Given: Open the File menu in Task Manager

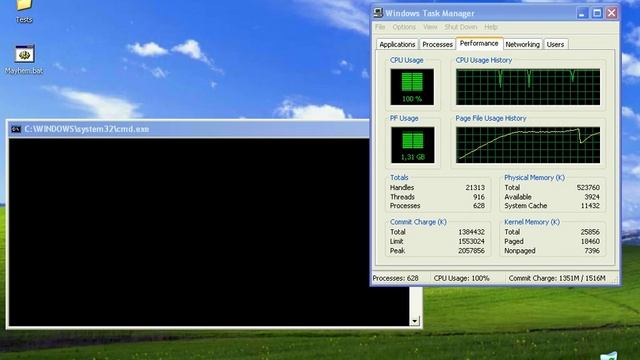Looking at the screenshot, I should 380,27.
